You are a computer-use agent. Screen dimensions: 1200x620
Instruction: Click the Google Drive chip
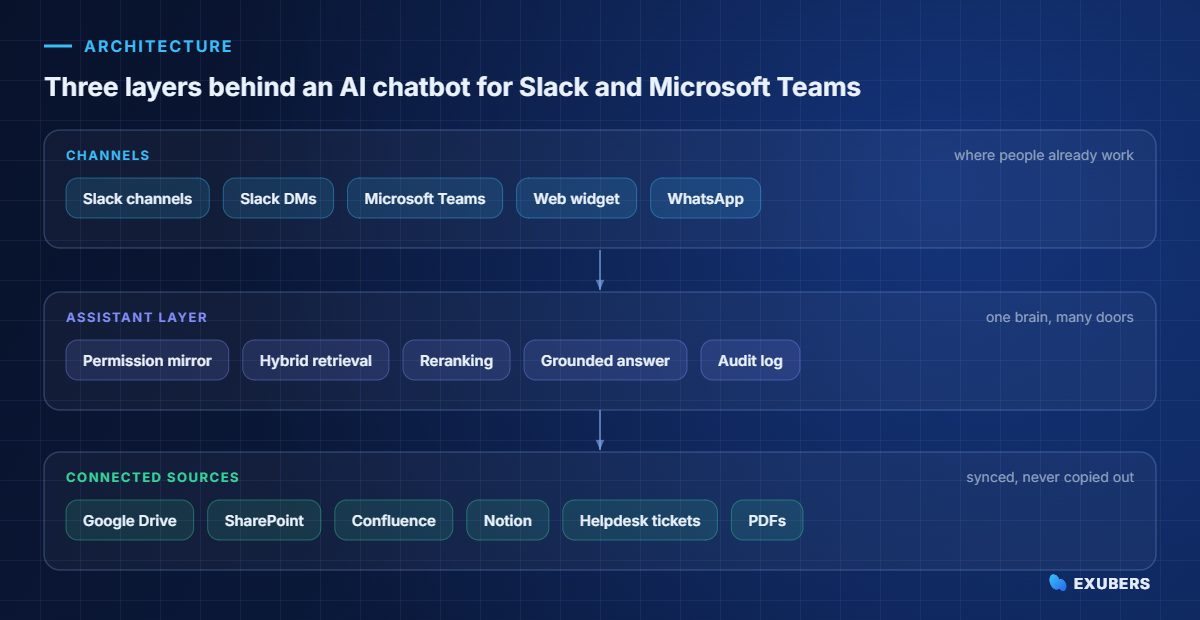point(130,520)
